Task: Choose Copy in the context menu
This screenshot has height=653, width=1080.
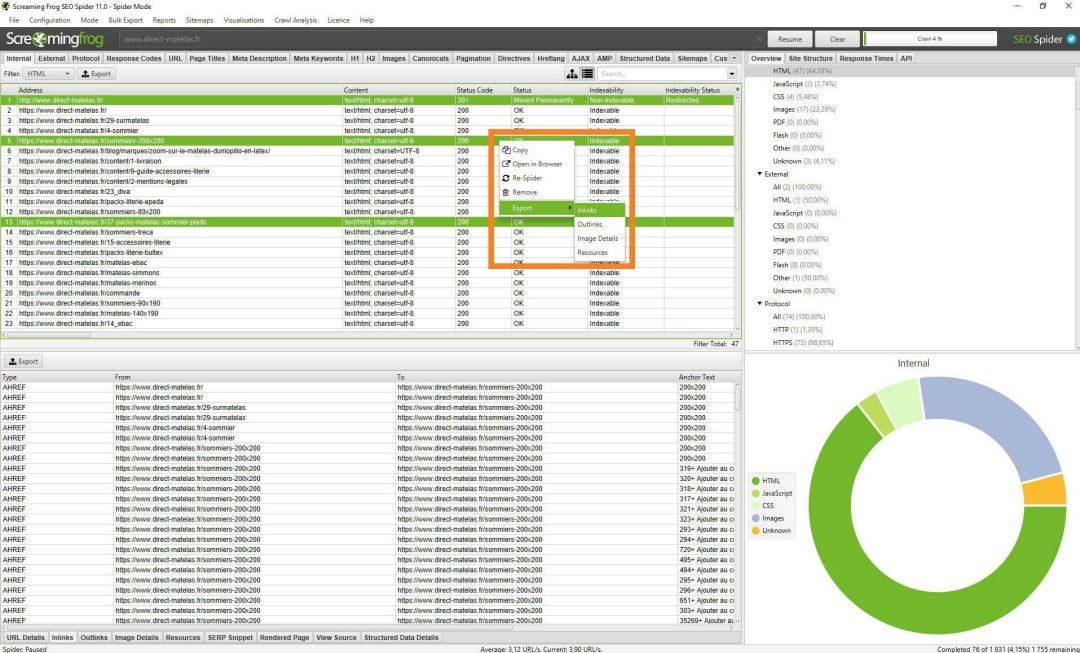Action: [520, 150]
